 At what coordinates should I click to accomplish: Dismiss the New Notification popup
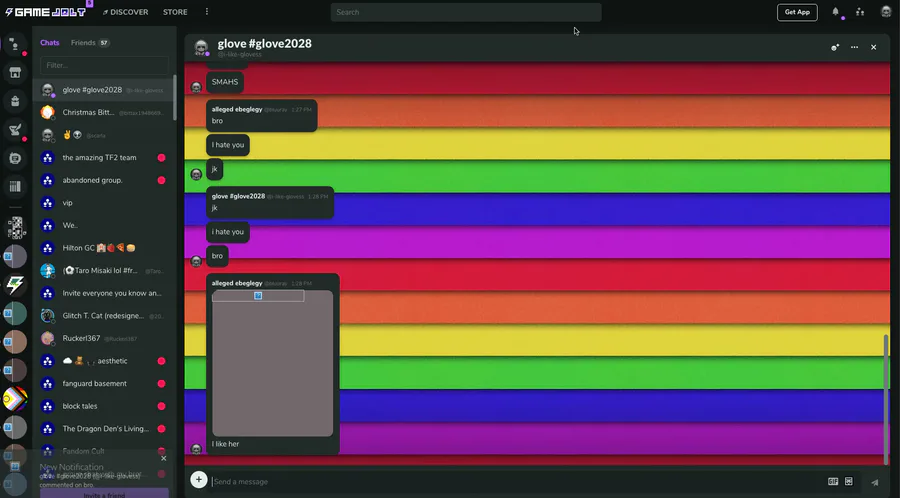pyautogui.click(x=164, y=458)
